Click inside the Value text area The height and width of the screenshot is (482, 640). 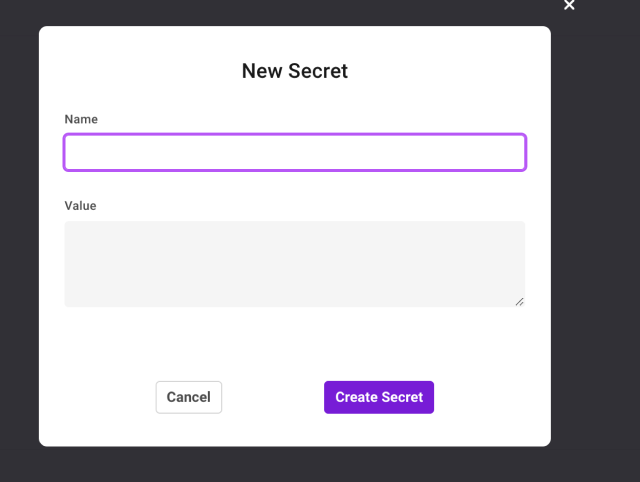pyautogui.click(x=295, y=264)
